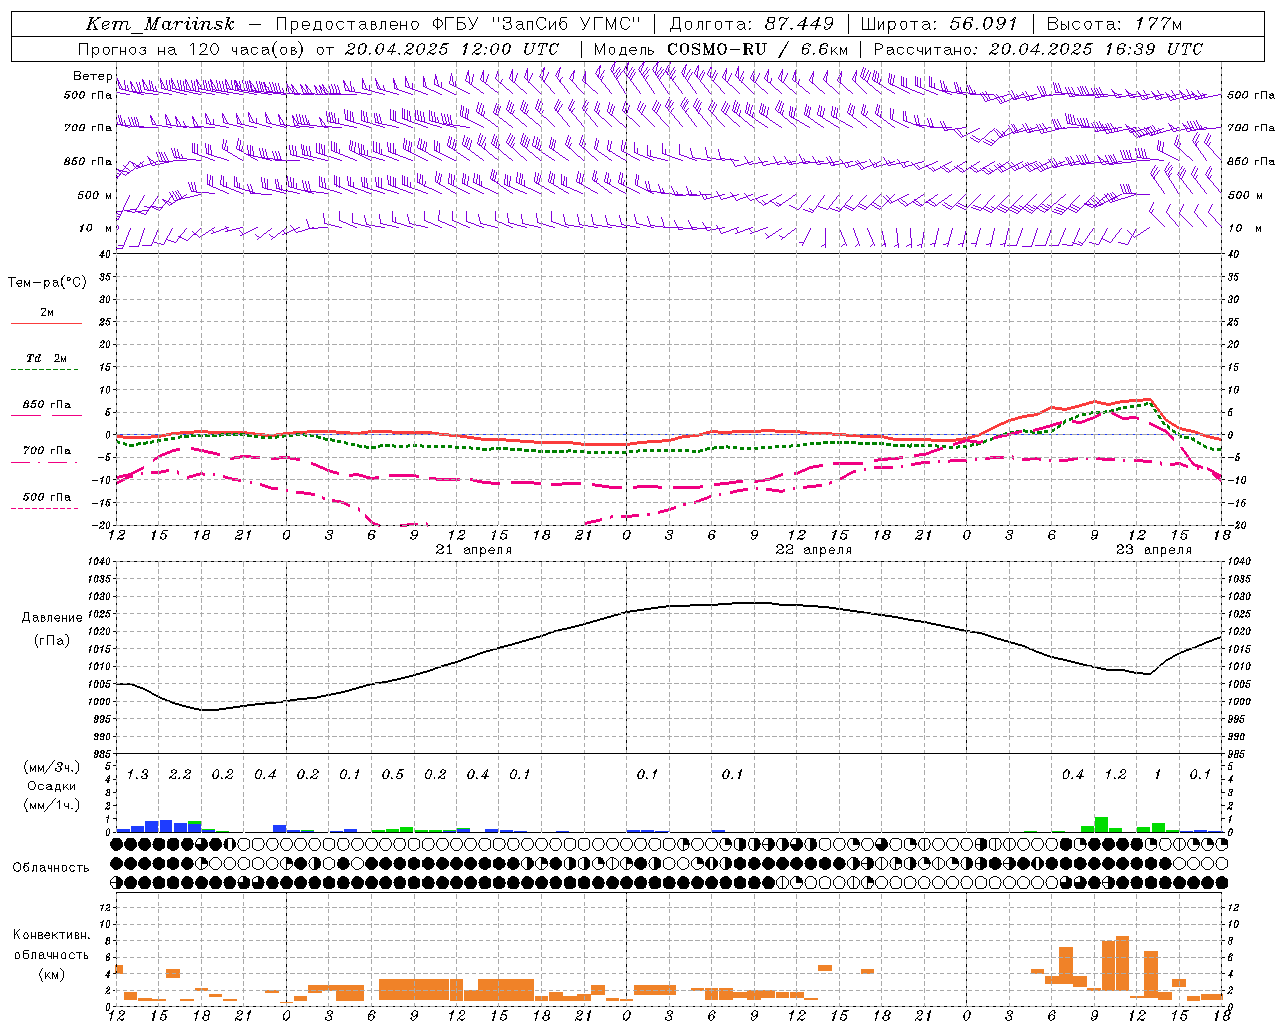Select the text 'Долгота: 87.449'
This screenshot has height=1024, width=1280.
(751, 24)
